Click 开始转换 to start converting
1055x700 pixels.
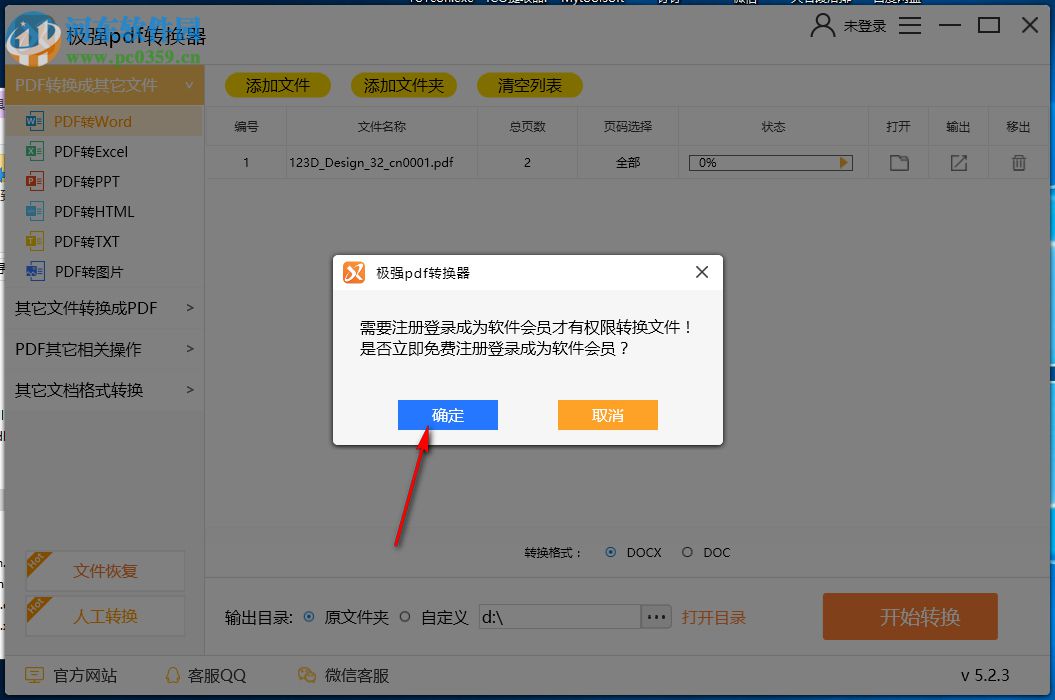click(909, 617)
